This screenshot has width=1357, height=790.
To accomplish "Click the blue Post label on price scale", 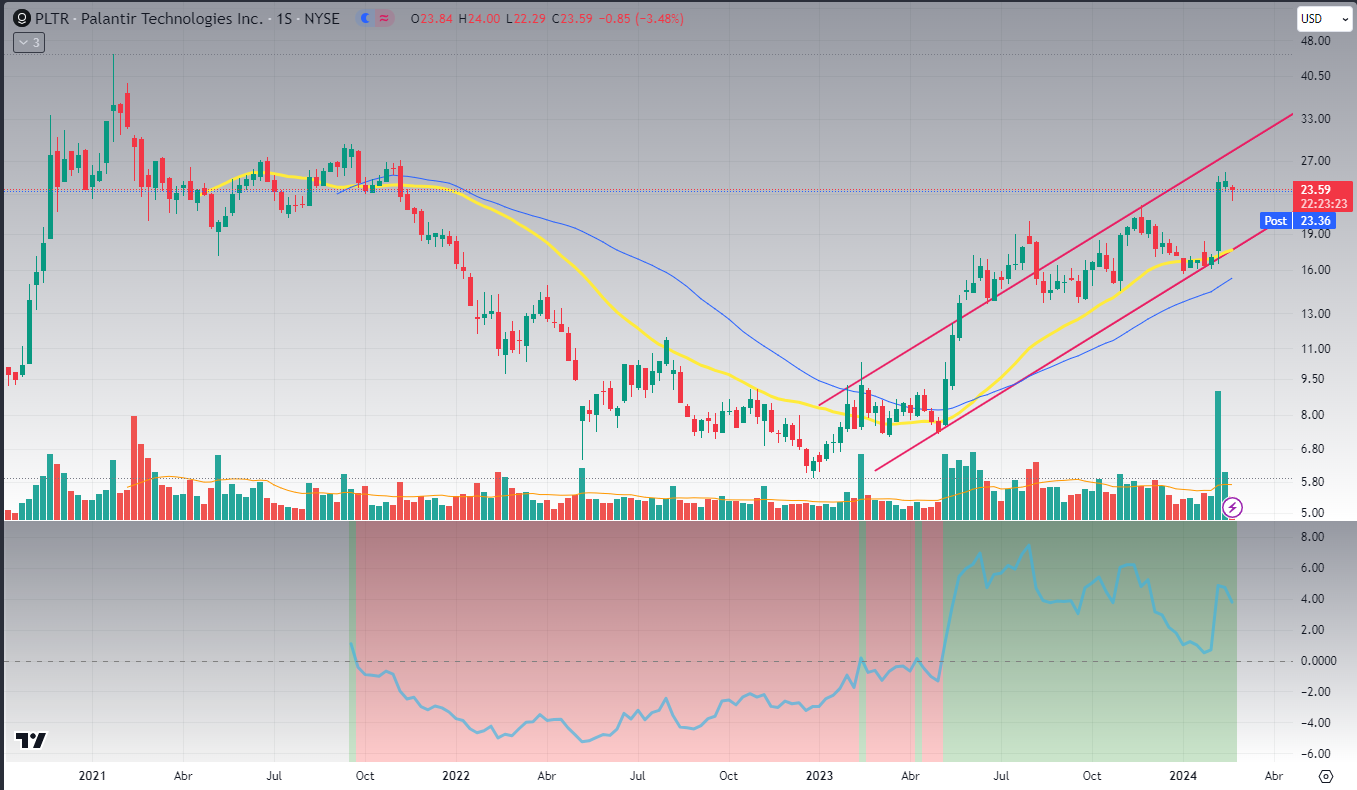I will pyautogui.click(x=1276, y=221).
